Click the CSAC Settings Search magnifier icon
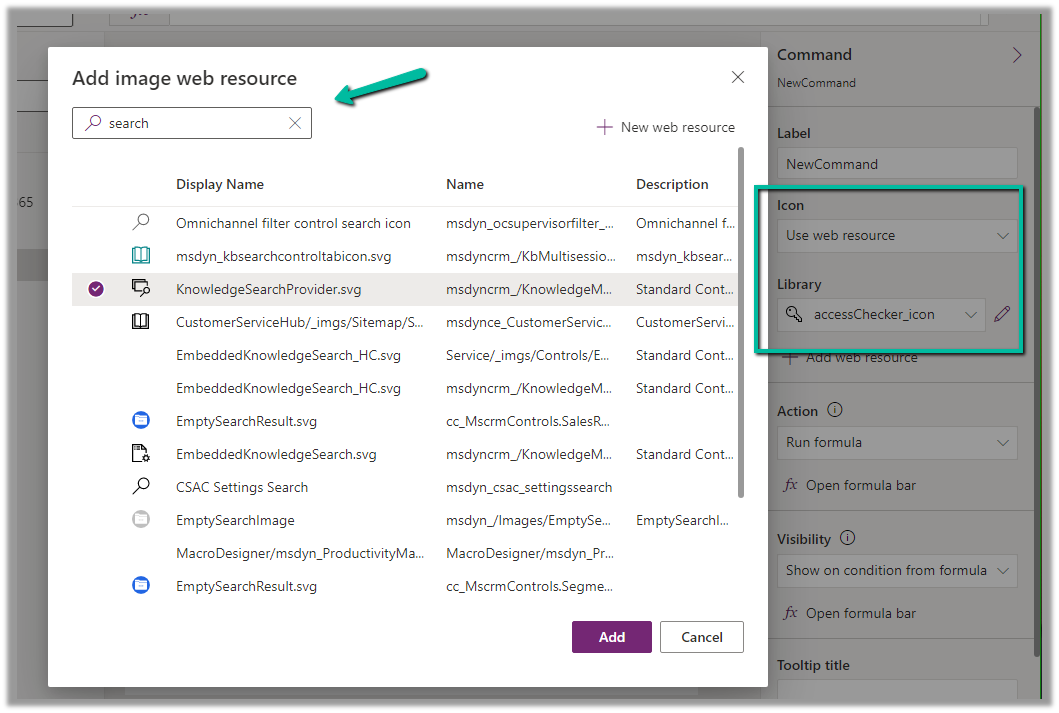 tap(141, 487)
